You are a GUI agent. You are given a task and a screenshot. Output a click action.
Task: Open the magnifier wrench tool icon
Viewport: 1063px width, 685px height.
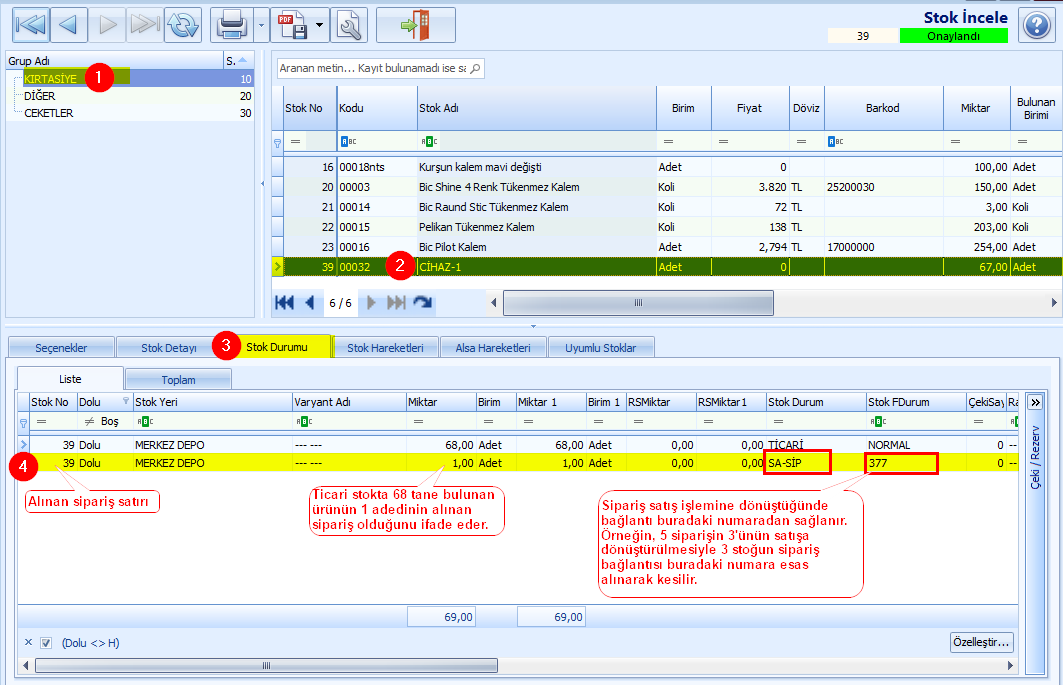tap(349, 25)
